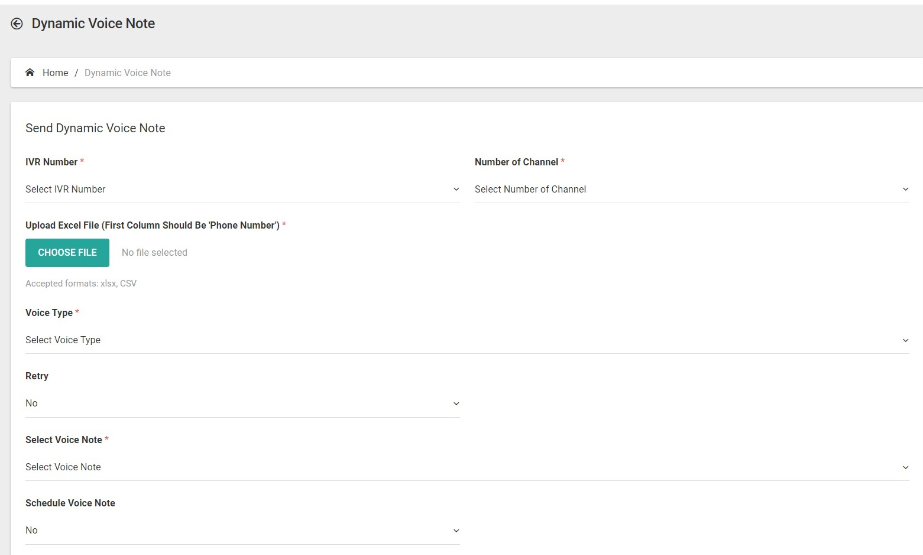Click the Select Voice Note chevron arrow

(x=905, y=467)
